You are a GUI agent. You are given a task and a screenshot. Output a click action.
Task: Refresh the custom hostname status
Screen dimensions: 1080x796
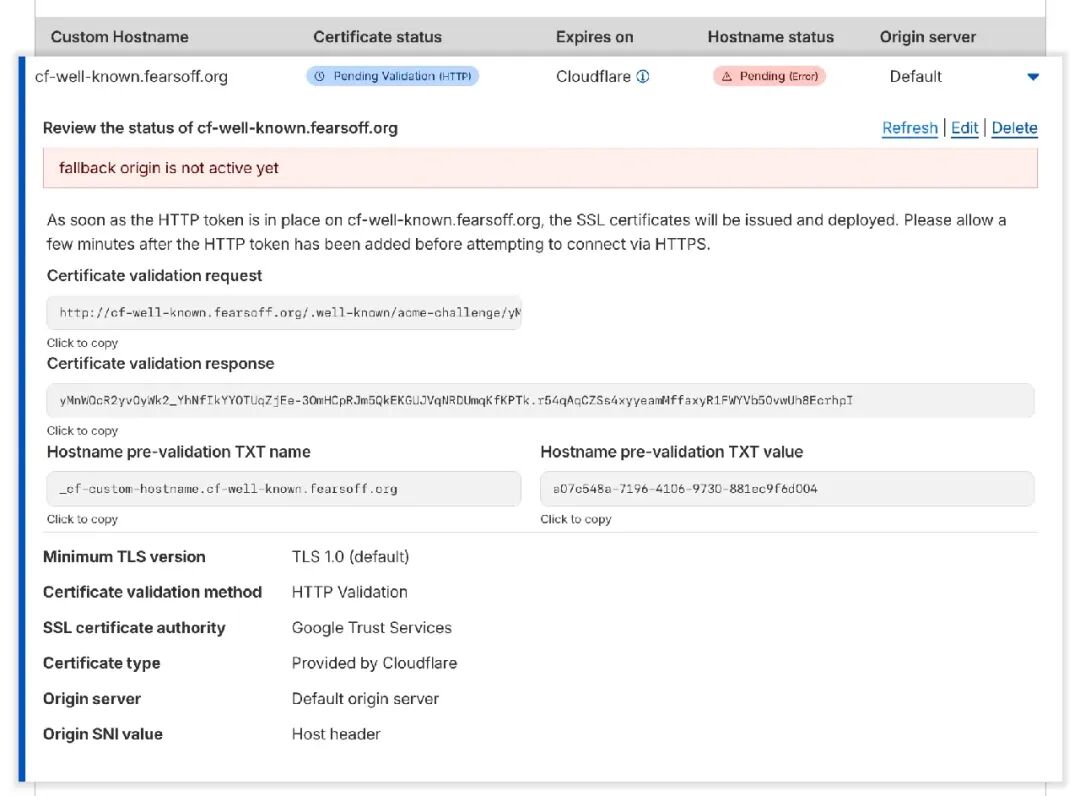[x=910, y=128]
